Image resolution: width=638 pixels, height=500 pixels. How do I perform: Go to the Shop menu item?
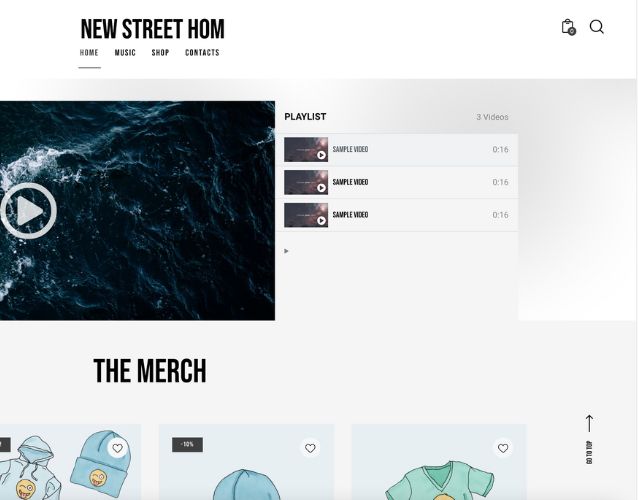(160, 53)
